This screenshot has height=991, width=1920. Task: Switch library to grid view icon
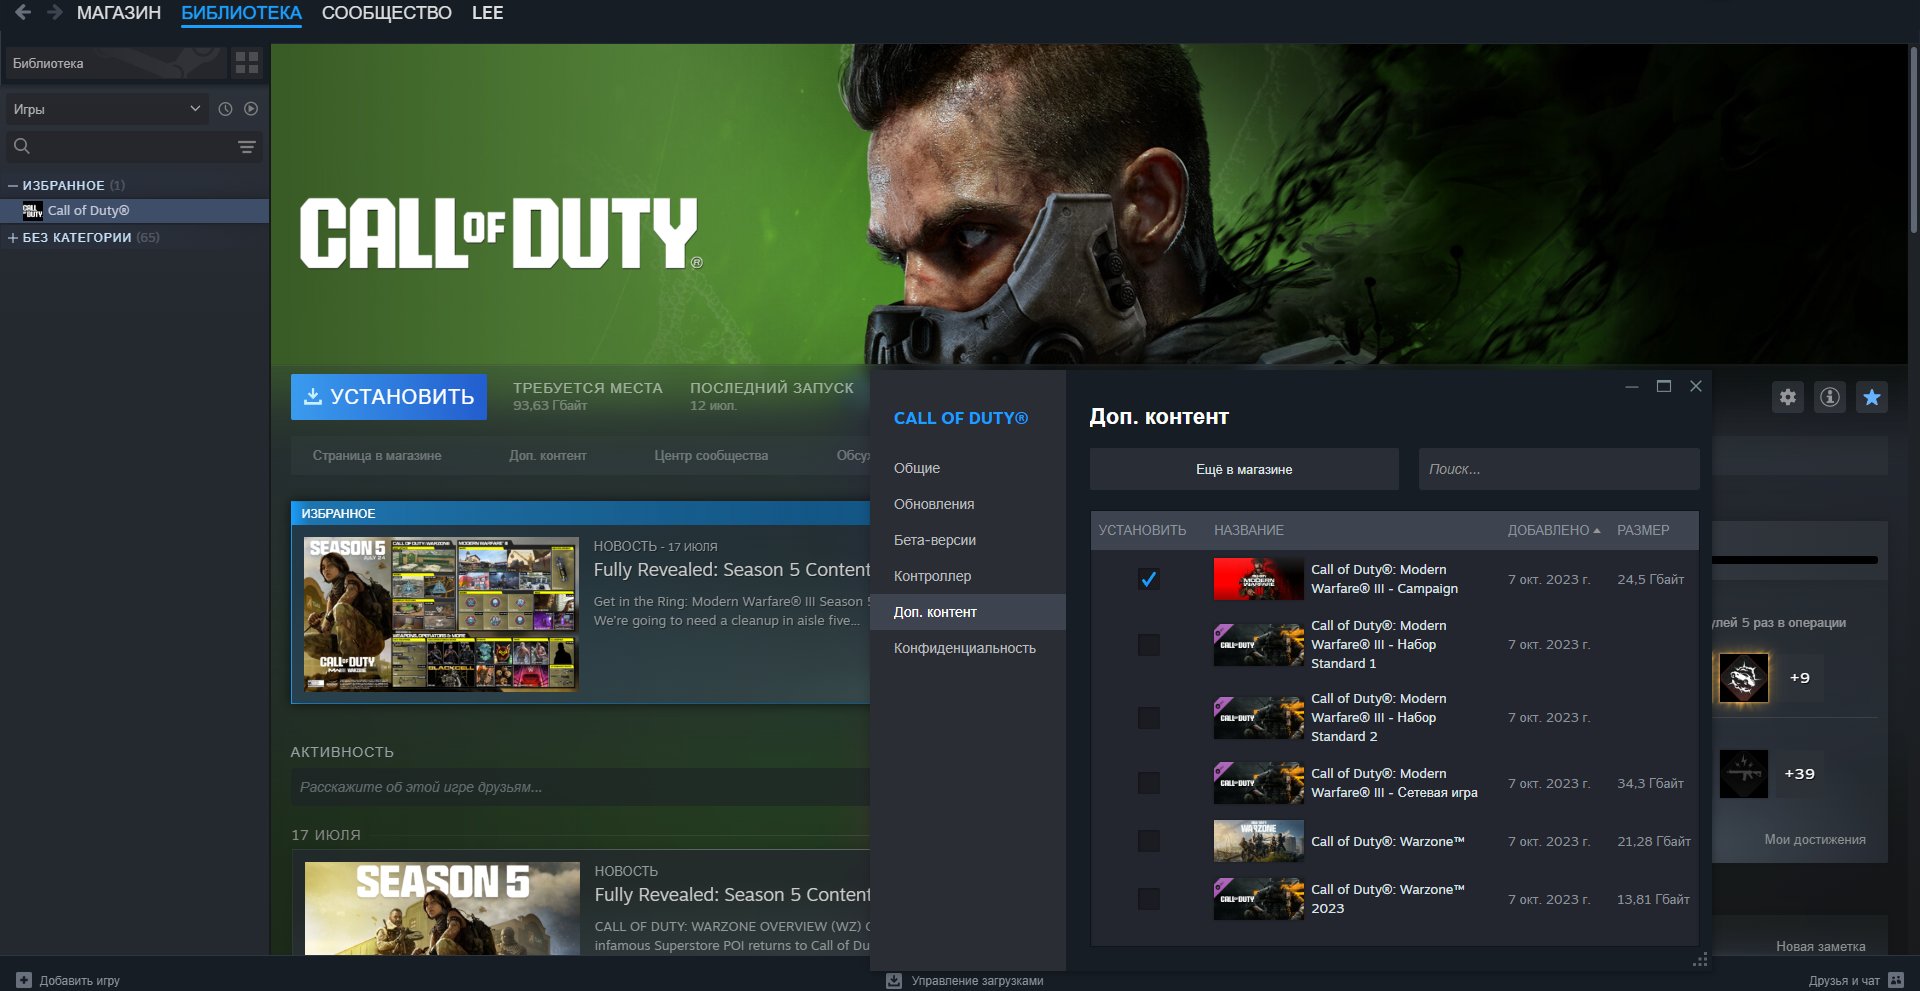pyautogui.click(x=247, y=63)
